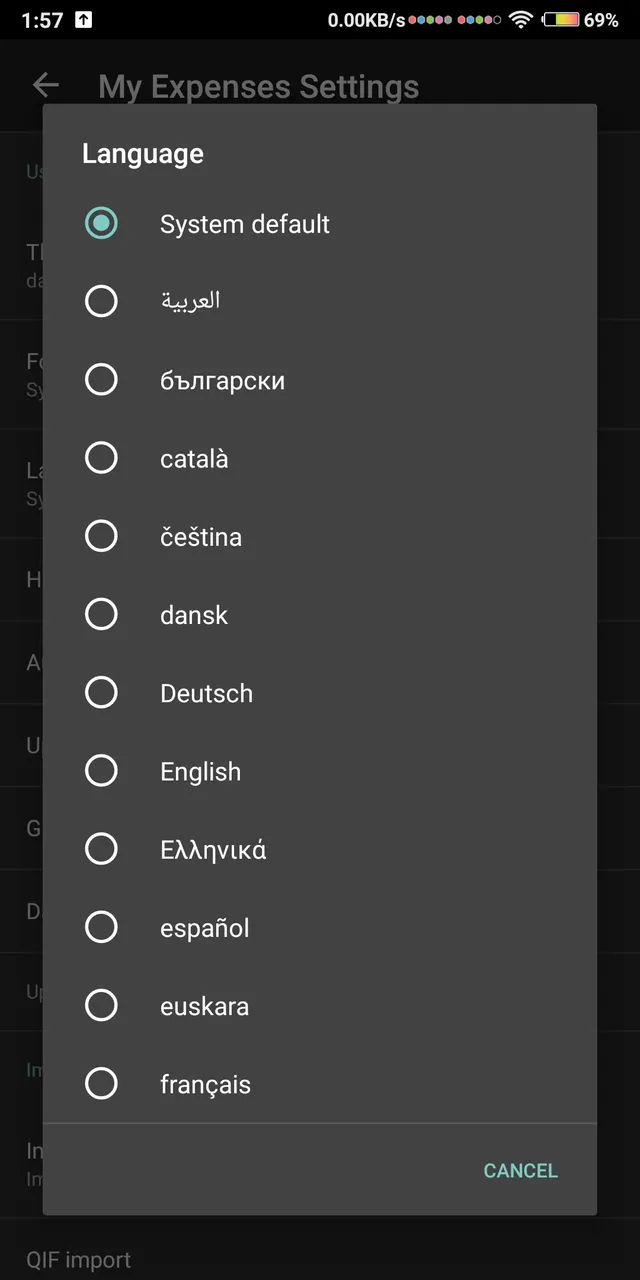Choose dansk as the app language
The height and width of the screenshot is (1280, 640).
(x=320, y=614)
